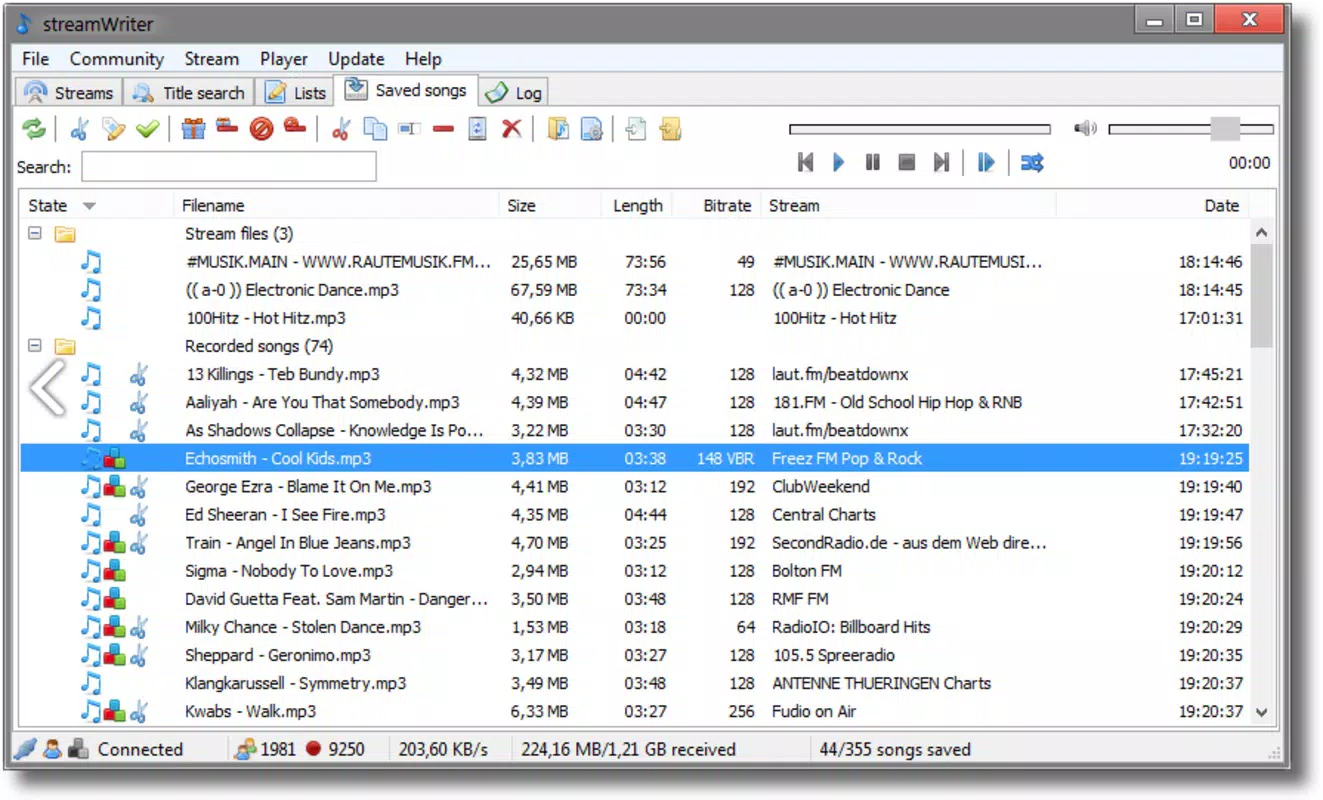The width and height of the screenshot is (1323, 800).
Task: Sort by the Size column header
Action: coord(550,206)
